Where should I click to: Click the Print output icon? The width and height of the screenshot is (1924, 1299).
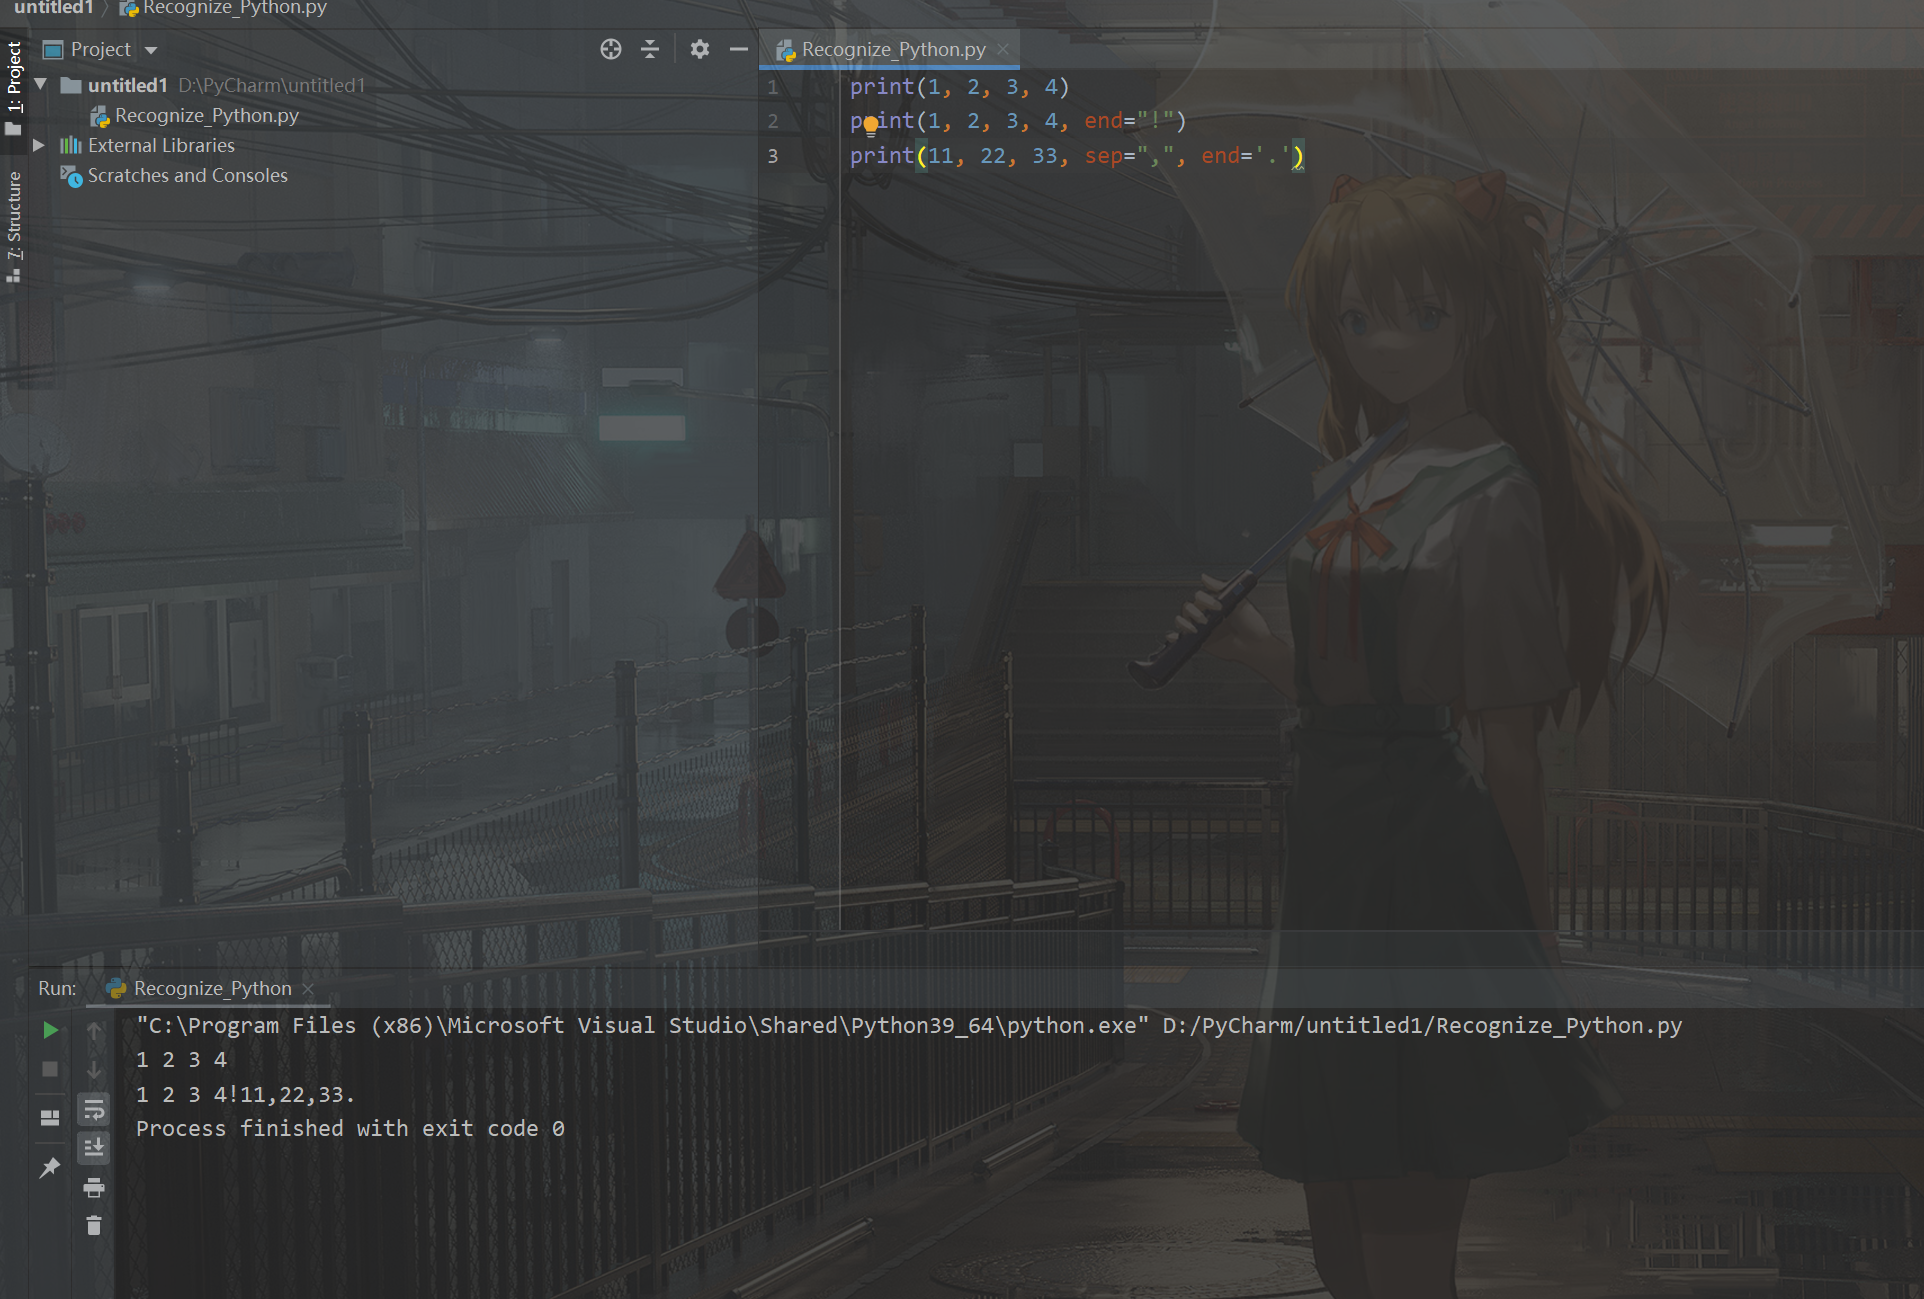94,1188
